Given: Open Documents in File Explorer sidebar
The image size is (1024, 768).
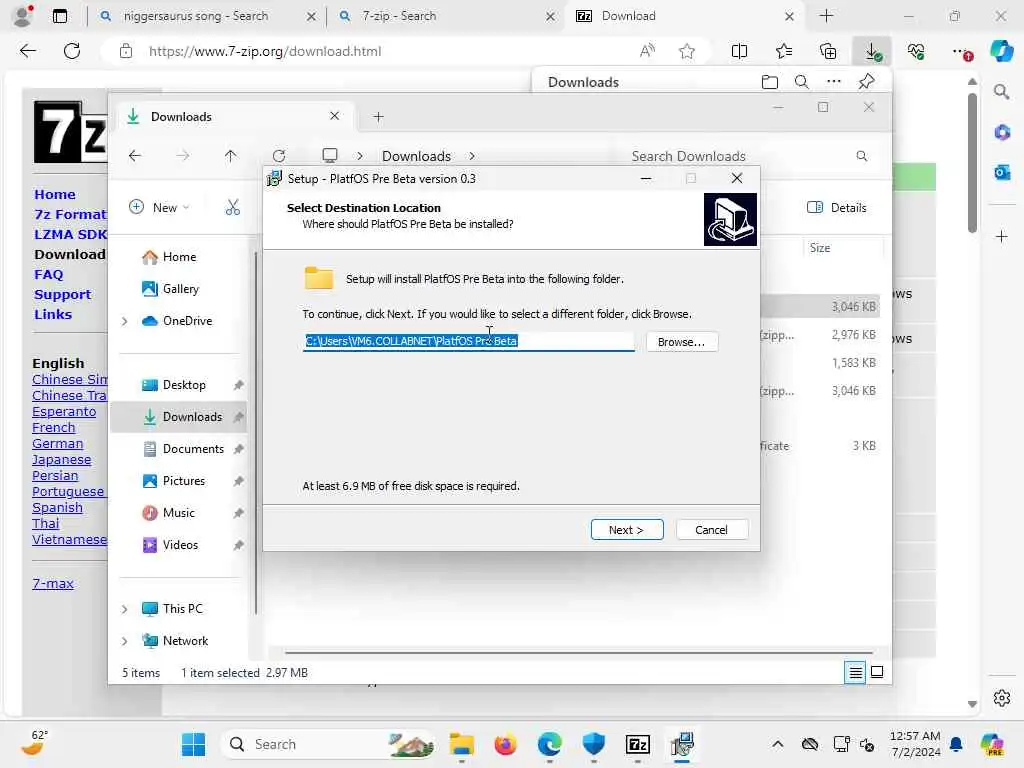Looking at the screenshot, I should 193,449.
